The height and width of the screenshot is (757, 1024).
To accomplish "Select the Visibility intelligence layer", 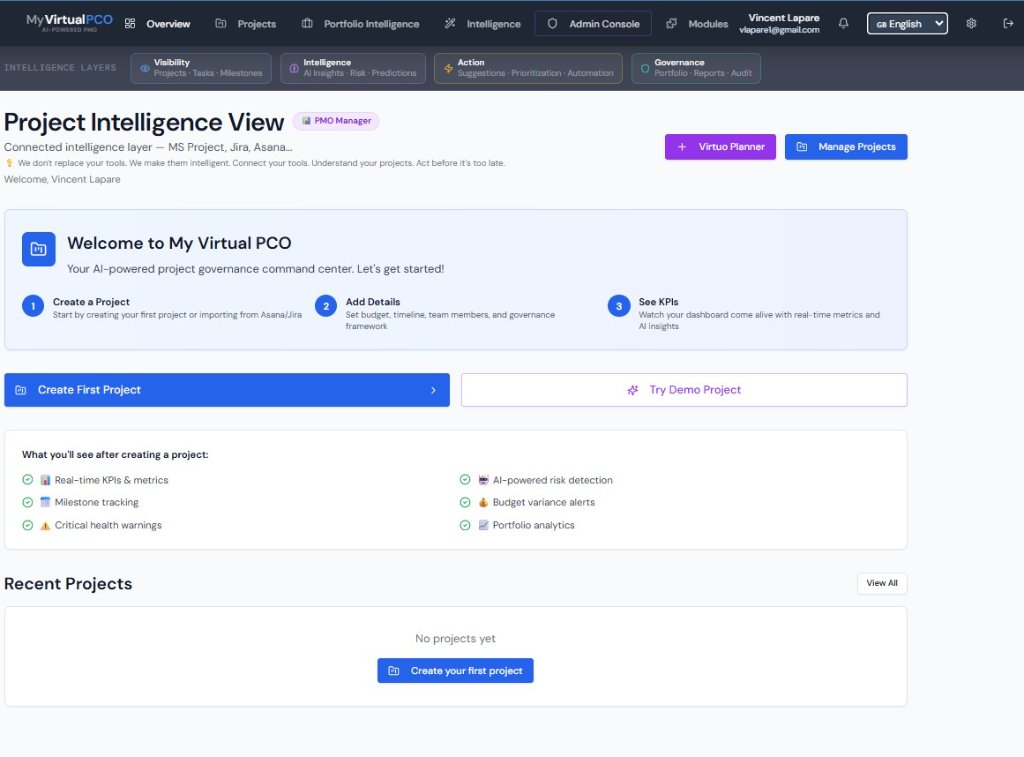I will tap(201, 68).
